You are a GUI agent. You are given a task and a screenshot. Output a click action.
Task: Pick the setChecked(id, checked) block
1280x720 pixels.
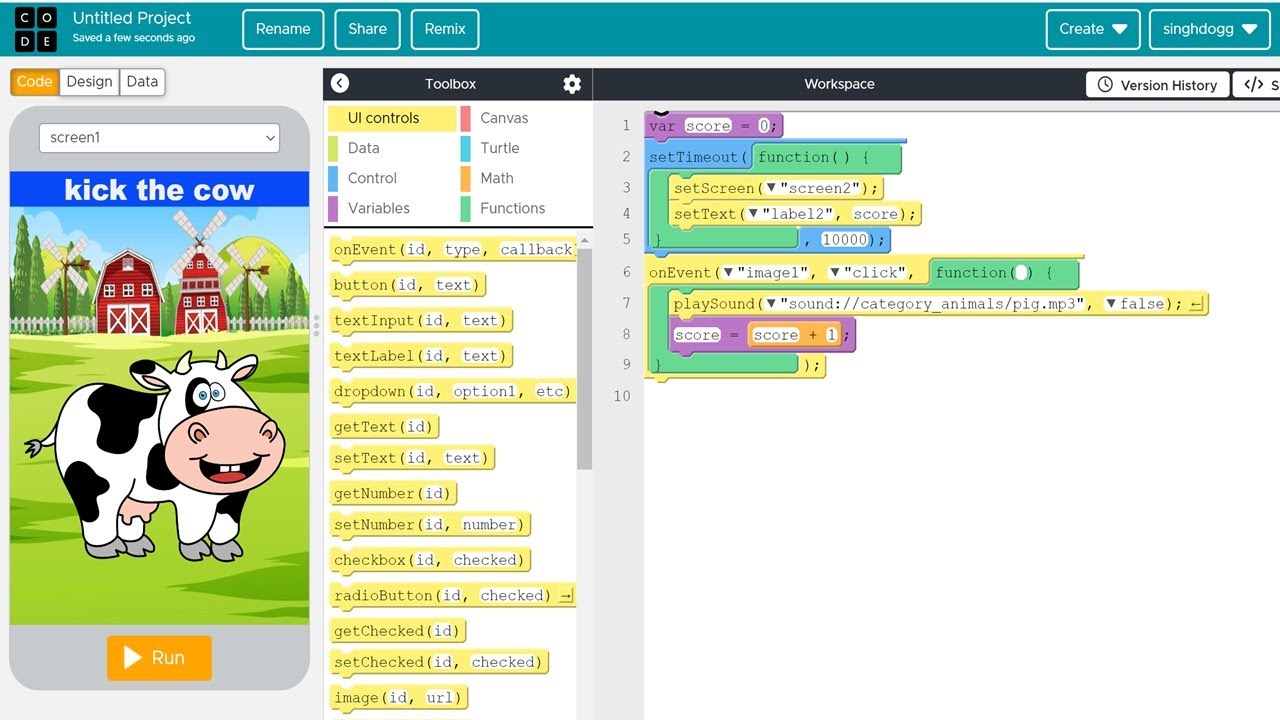pos(439,662)
